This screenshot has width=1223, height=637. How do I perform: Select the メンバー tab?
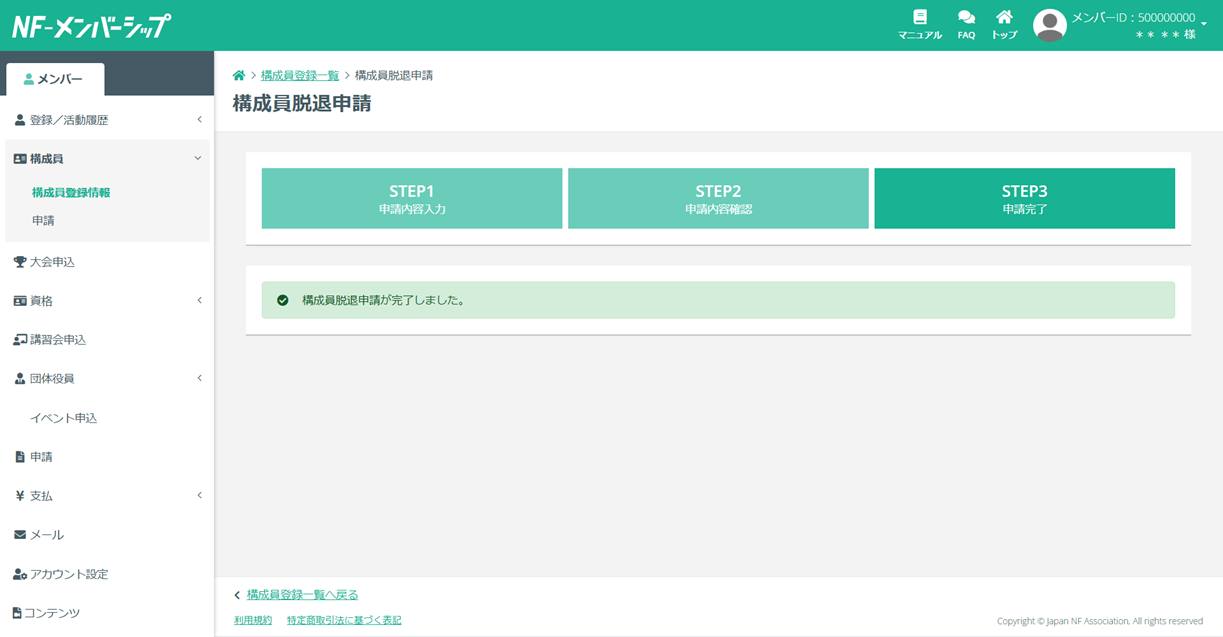coord(54,79)
